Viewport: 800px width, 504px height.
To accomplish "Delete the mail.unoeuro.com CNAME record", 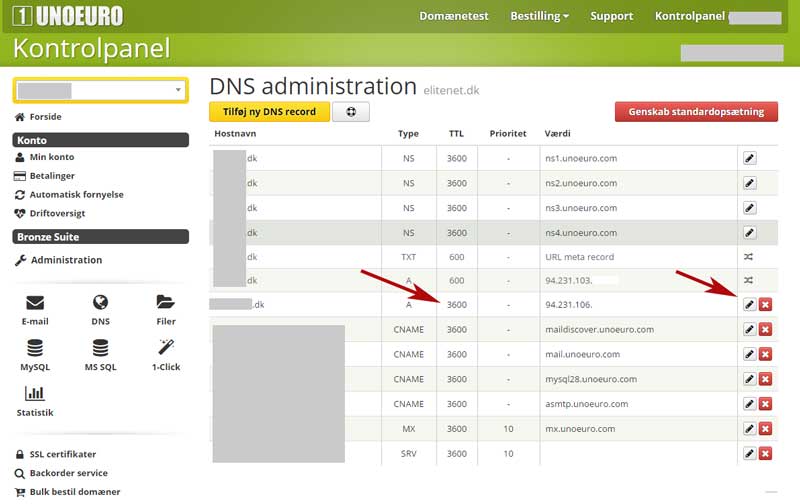I will 765,354.
